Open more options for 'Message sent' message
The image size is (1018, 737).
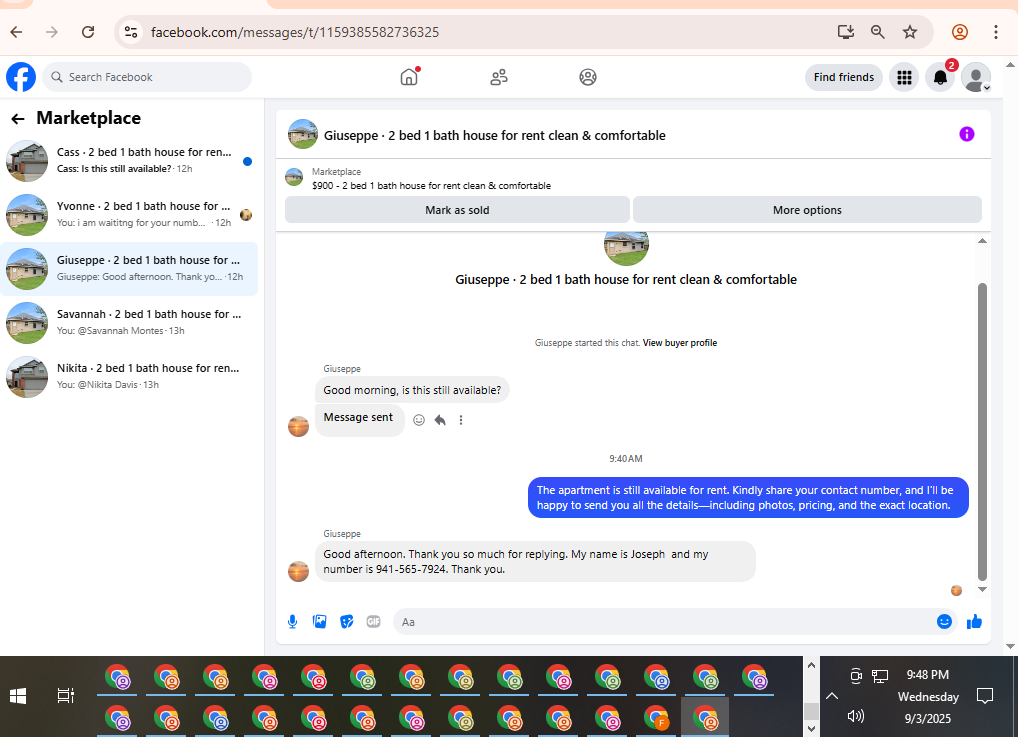pos(461,420)
